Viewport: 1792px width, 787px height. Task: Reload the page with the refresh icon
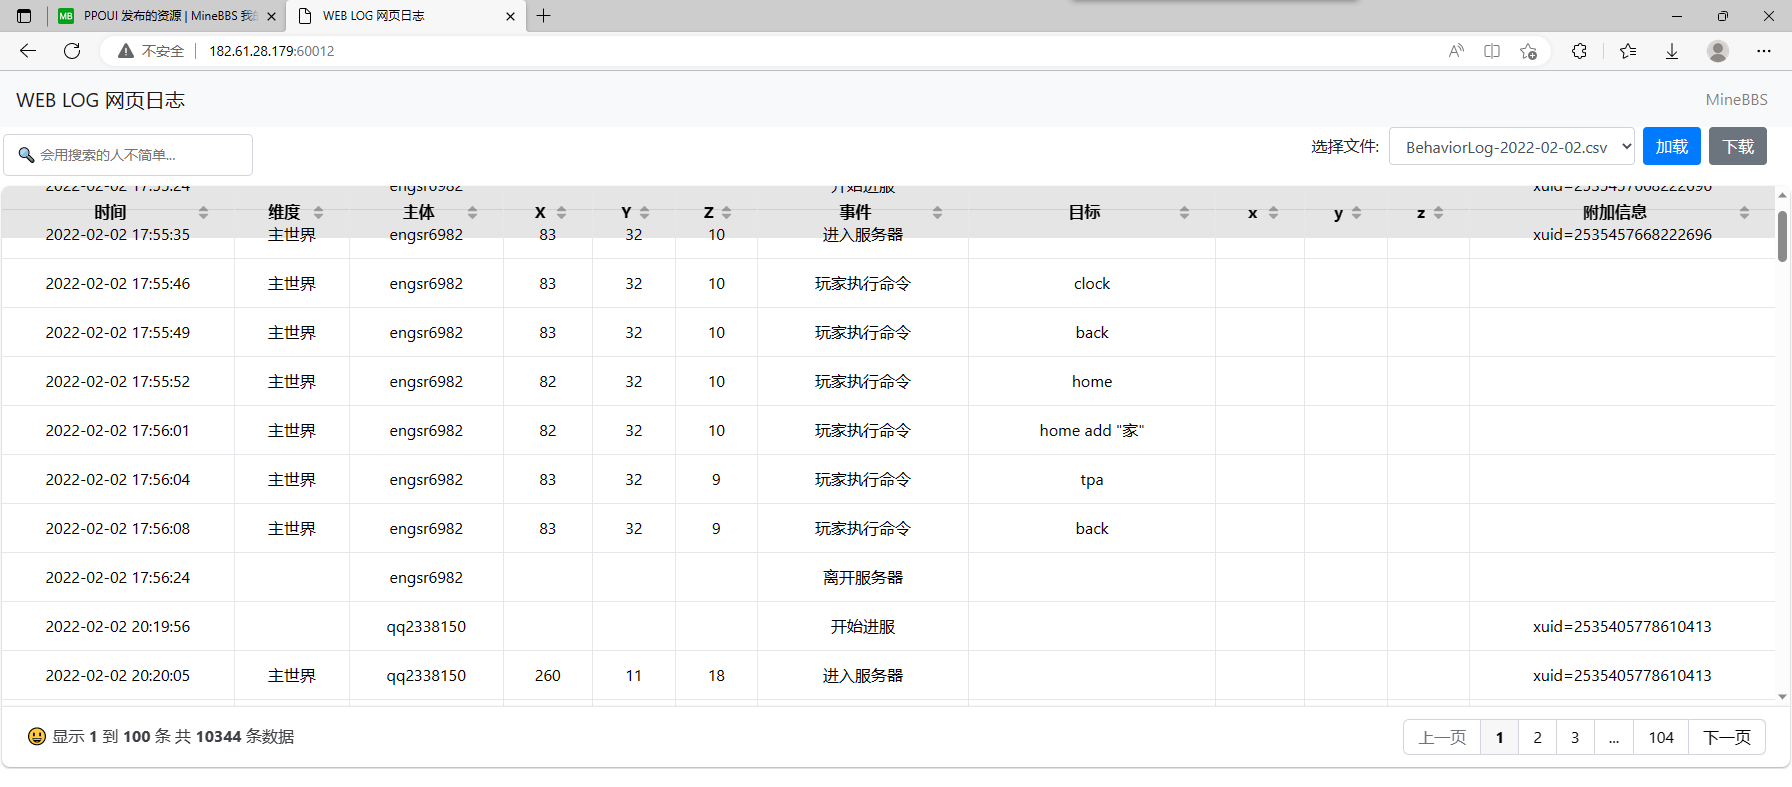coord(72,51)
